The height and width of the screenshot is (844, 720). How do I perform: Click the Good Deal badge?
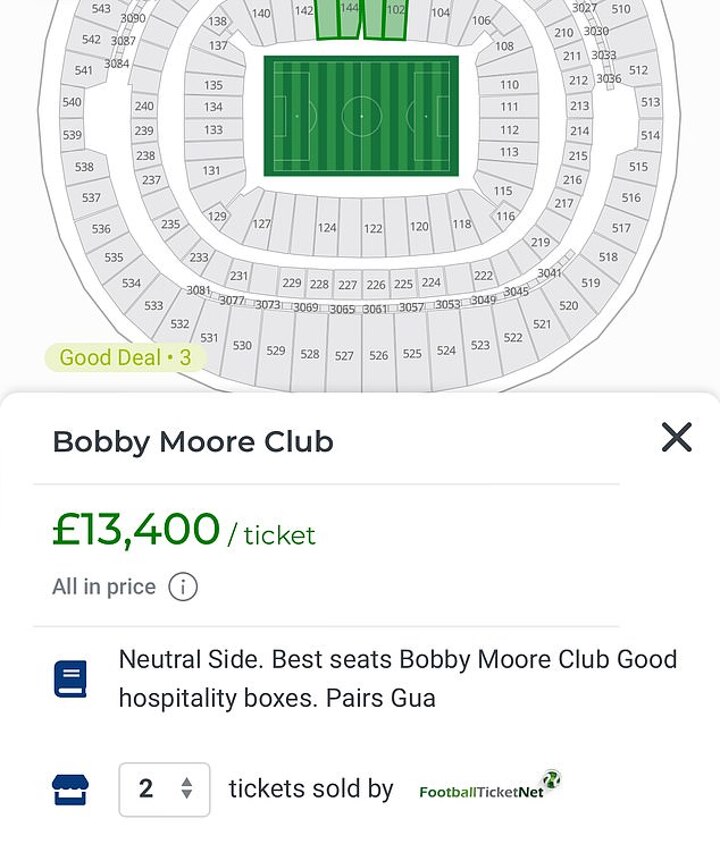pos(125,357)
